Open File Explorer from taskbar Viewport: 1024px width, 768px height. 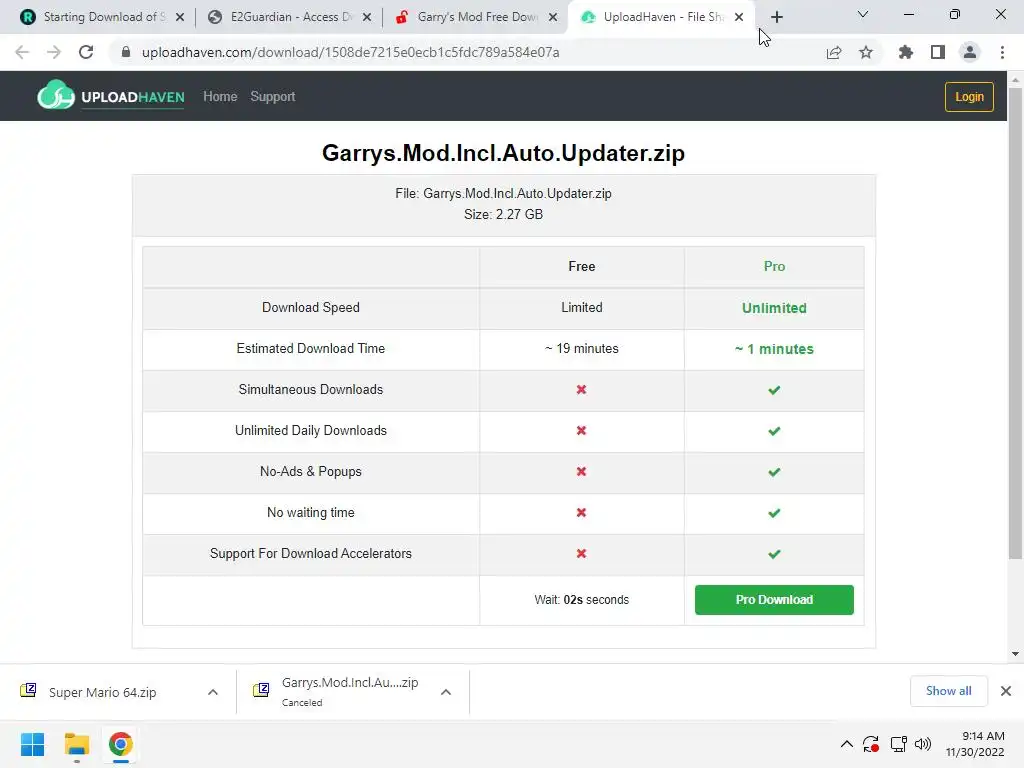tap(77, 744)
